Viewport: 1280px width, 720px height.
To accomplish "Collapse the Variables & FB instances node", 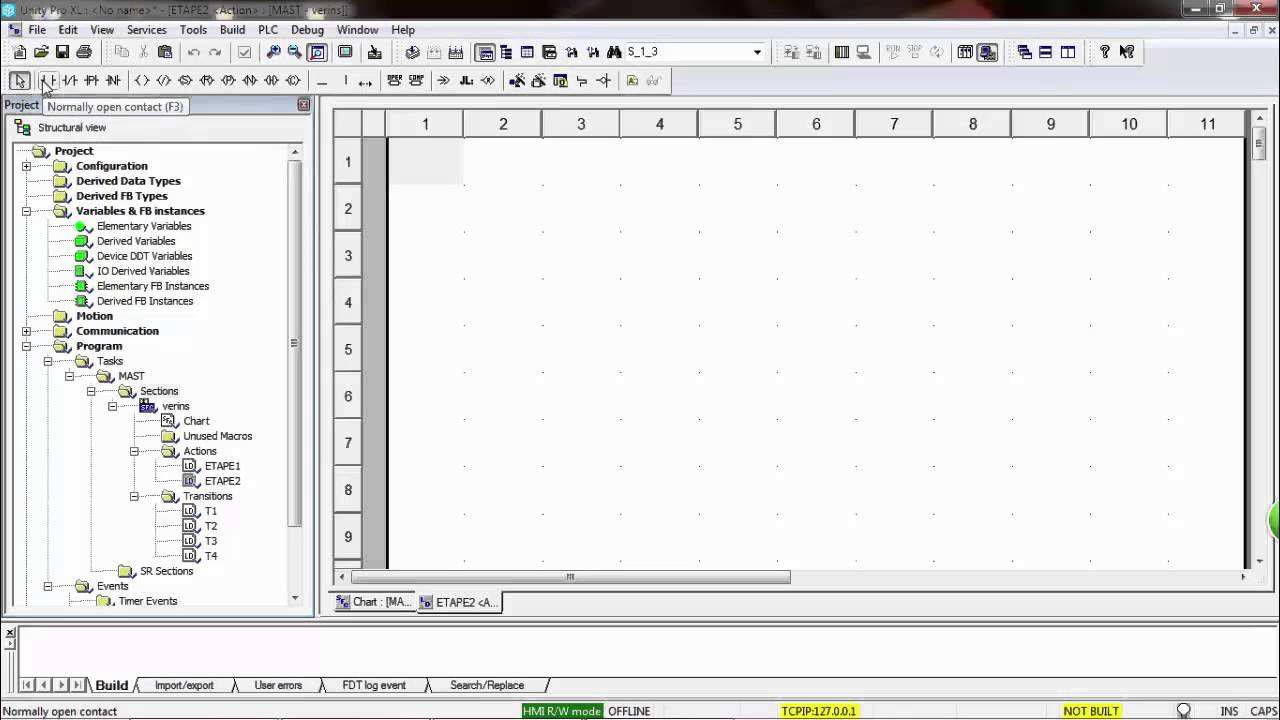I will tap(26, 211).
